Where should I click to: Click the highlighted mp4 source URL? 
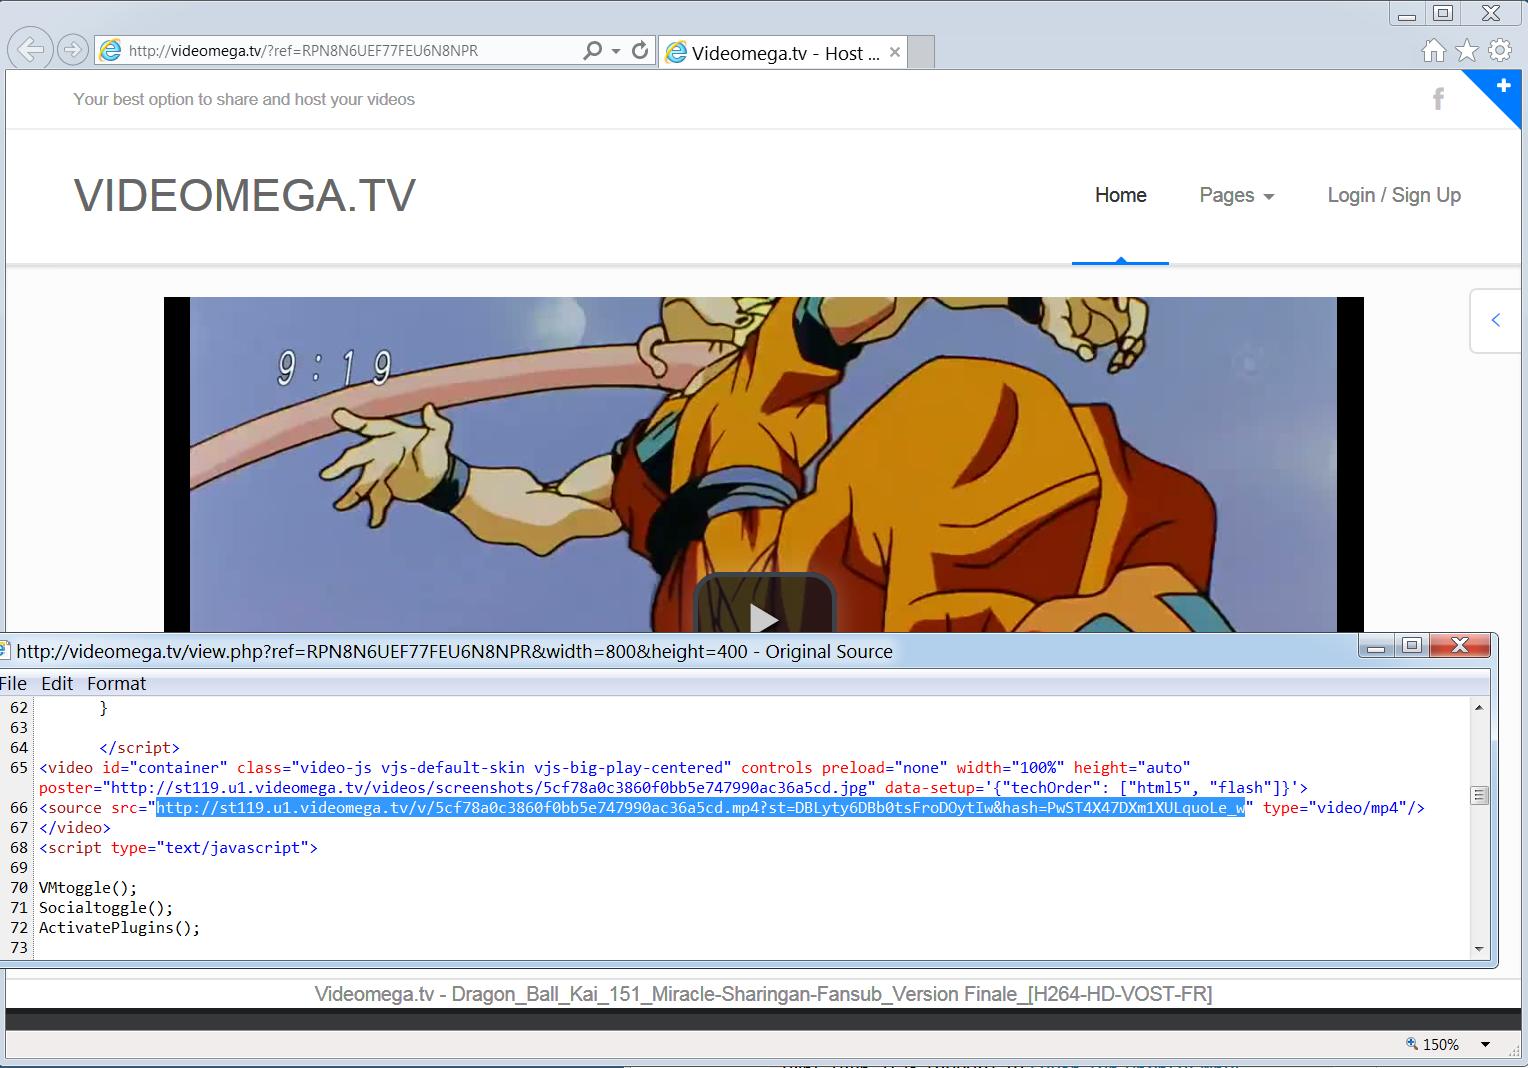700,807
